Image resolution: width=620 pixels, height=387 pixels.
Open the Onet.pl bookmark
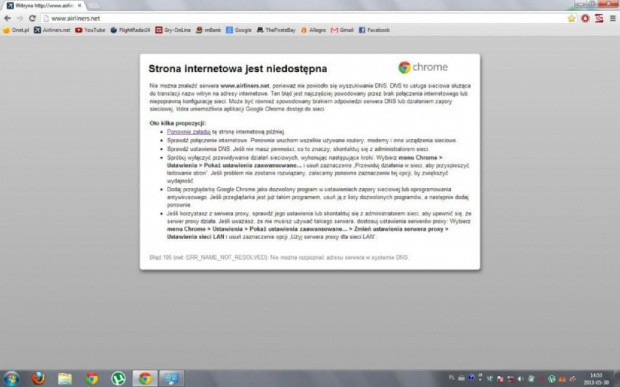(16, 30)
